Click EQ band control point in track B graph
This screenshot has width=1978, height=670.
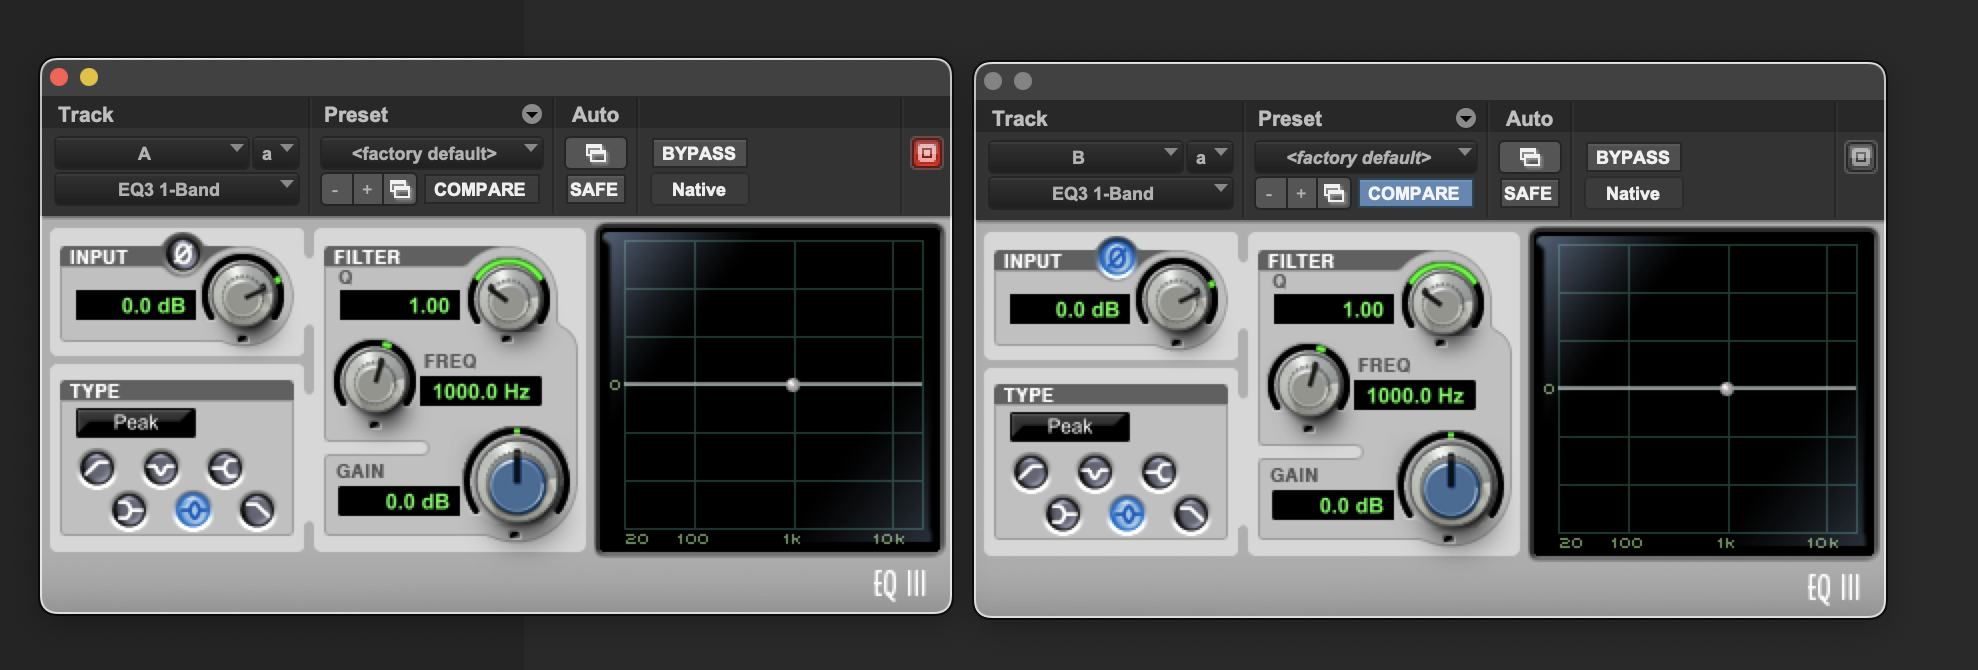click(1727, 388)
